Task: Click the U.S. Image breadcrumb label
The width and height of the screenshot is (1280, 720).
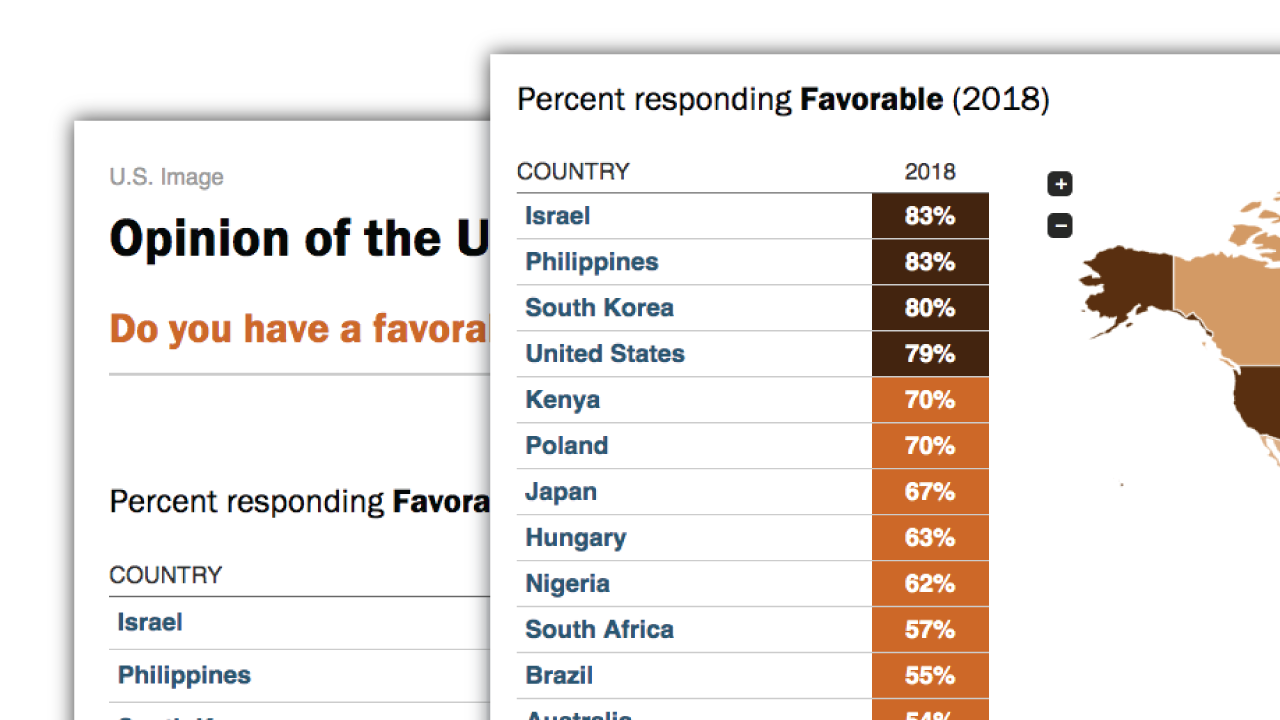Action: pos(166,177)
